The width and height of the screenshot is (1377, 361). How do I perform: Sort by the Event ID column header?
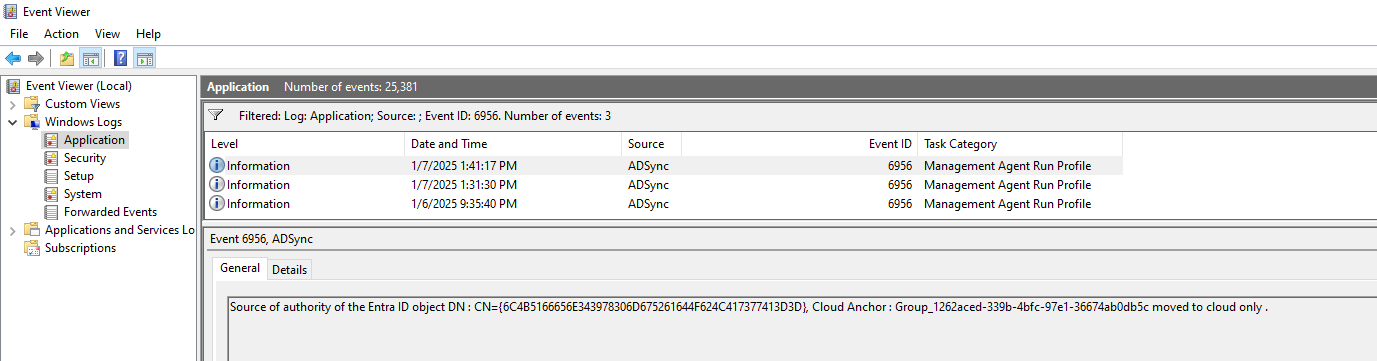[x=799, y=144]
